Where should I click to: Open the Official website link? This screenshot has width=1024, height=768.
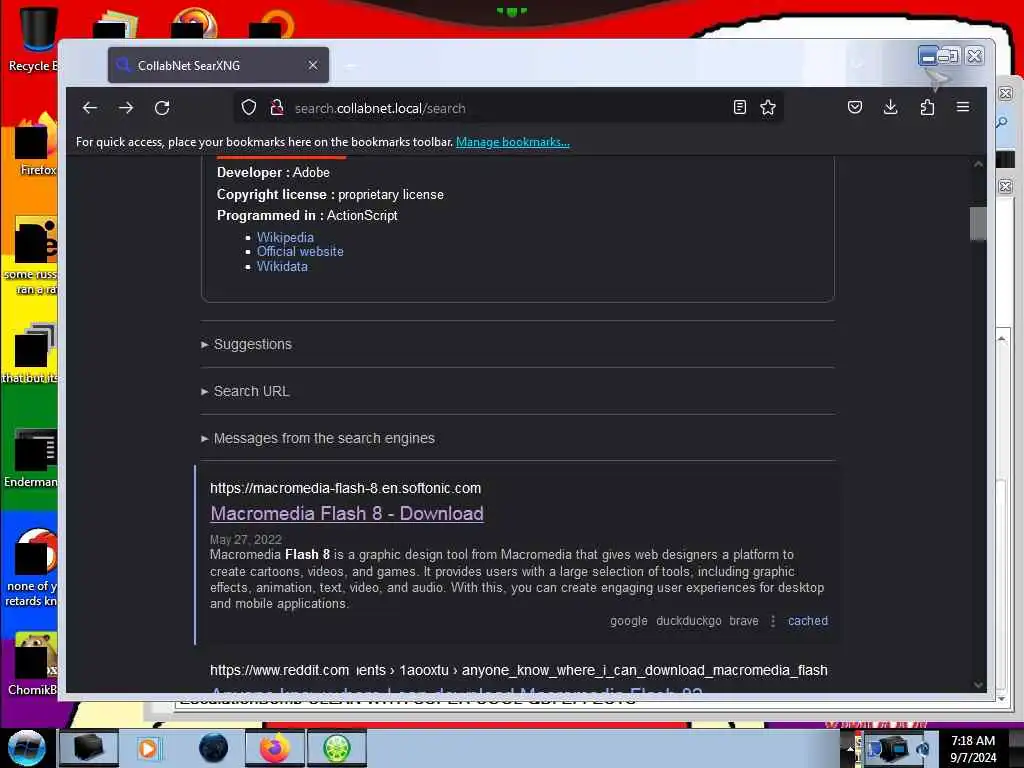point(300,251)
